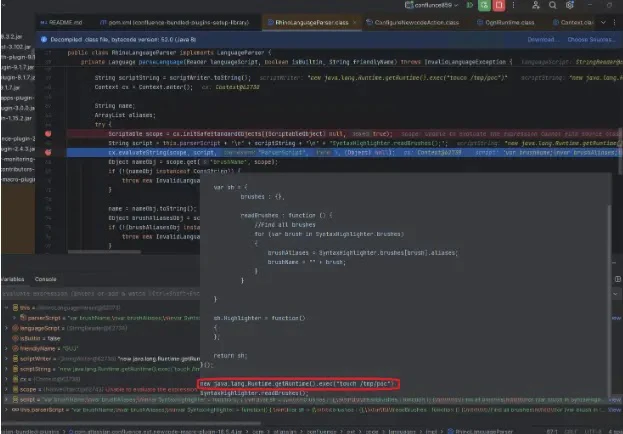Click the watch icon for this.parserScript
623x434 pixels.
(x=14, y=410)
